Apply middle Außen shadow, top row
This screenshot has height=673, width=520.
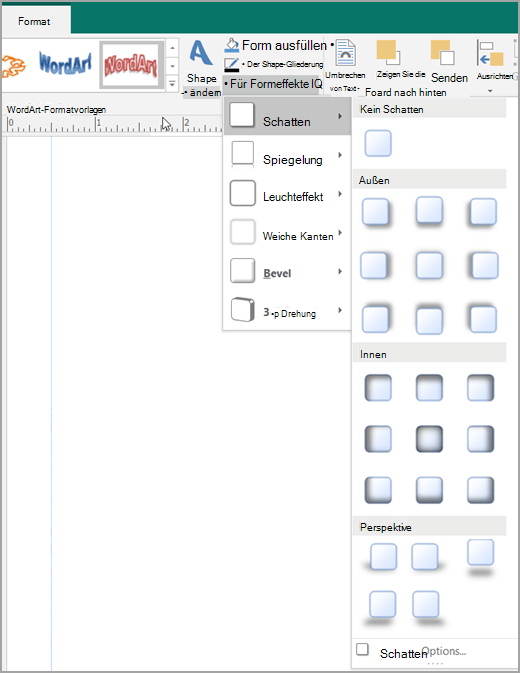click(x=429, y=211)
